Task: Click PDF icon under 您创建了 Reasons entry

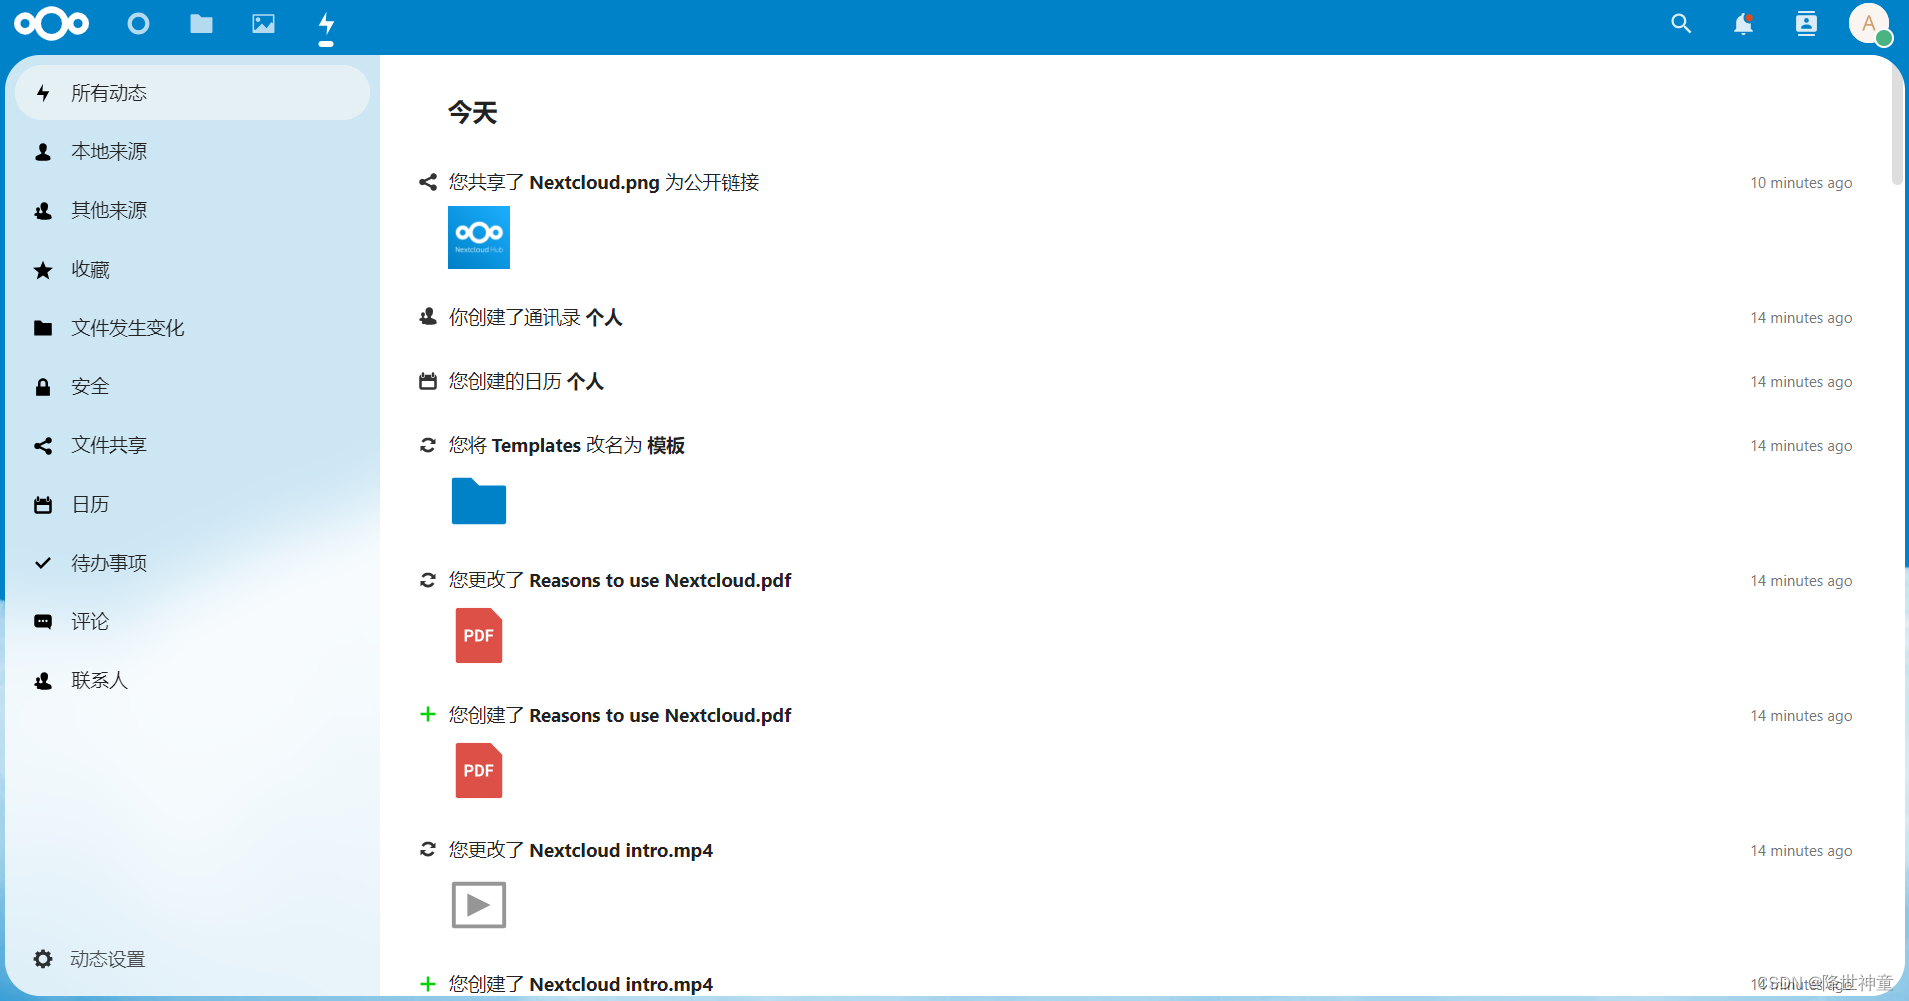Action: pos(479,771)
